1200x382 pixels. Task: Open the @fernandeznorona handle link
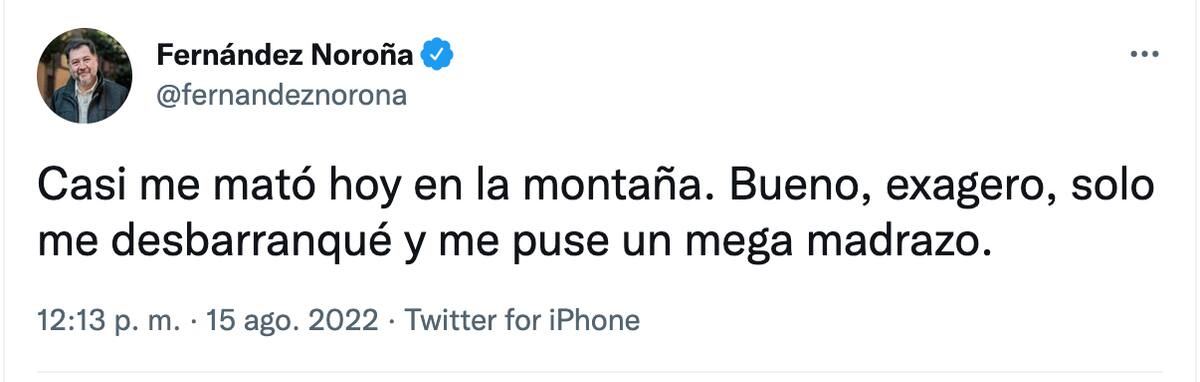pos(282,96)
